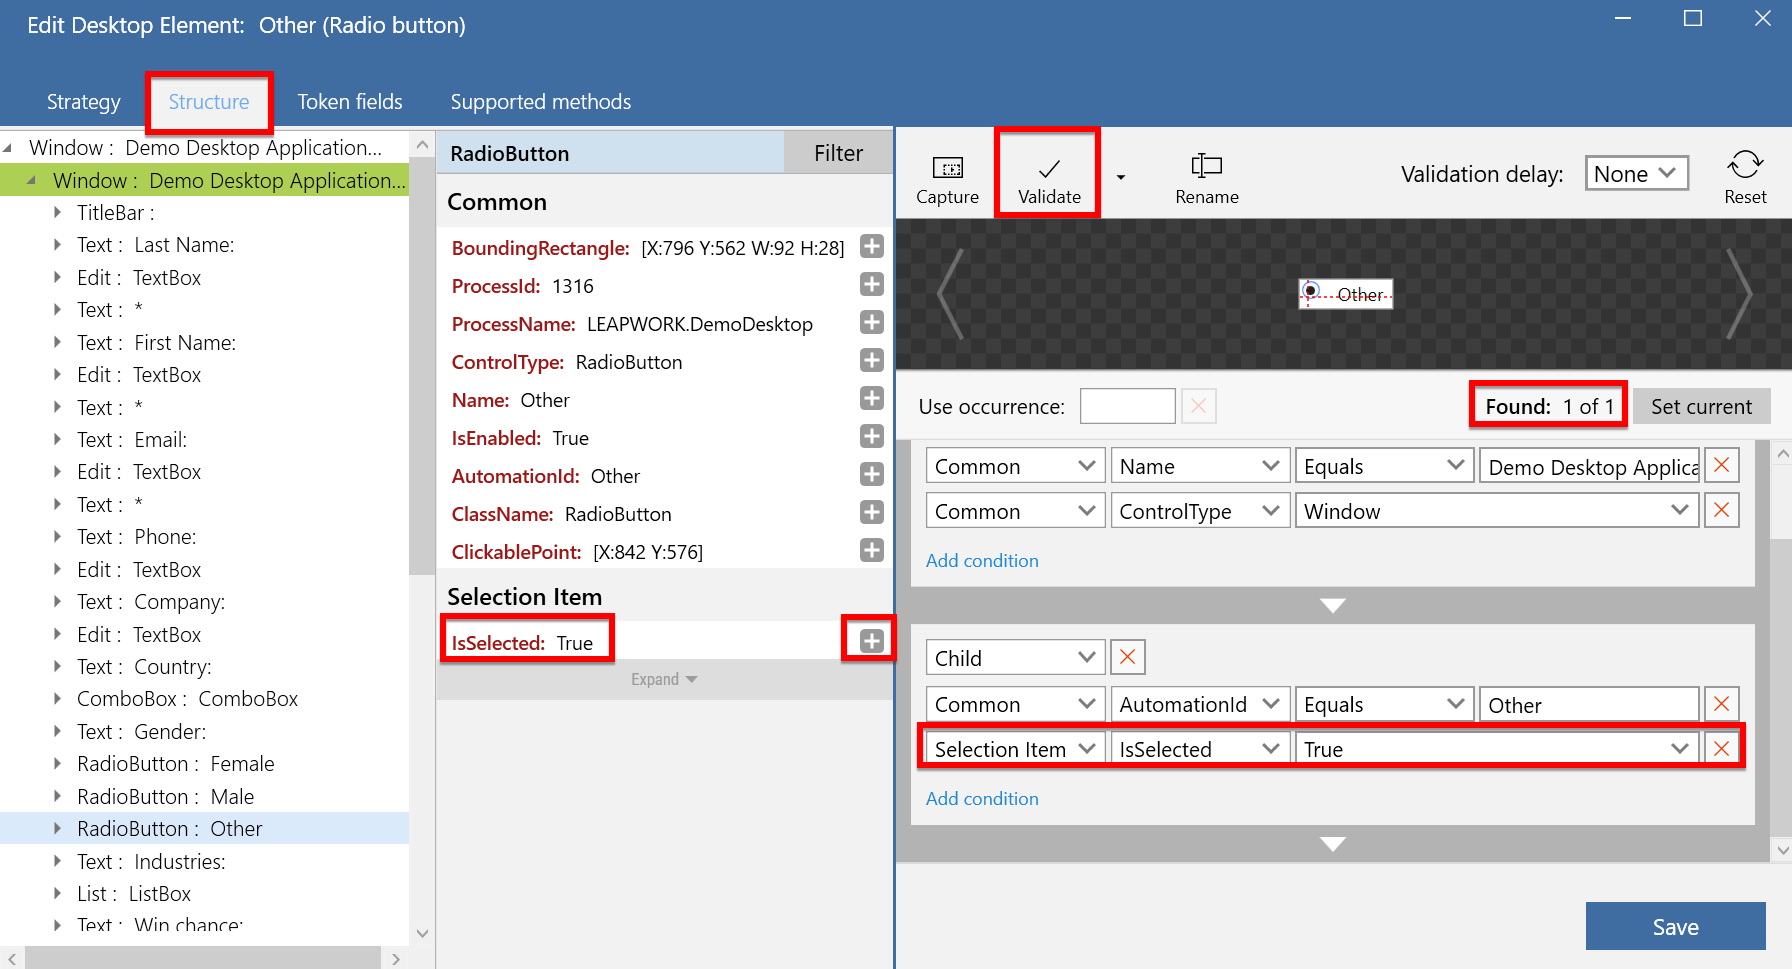Open the Token fields tab
The height and width of the screenshot is (969, 1792).
(x=350, y=102)
